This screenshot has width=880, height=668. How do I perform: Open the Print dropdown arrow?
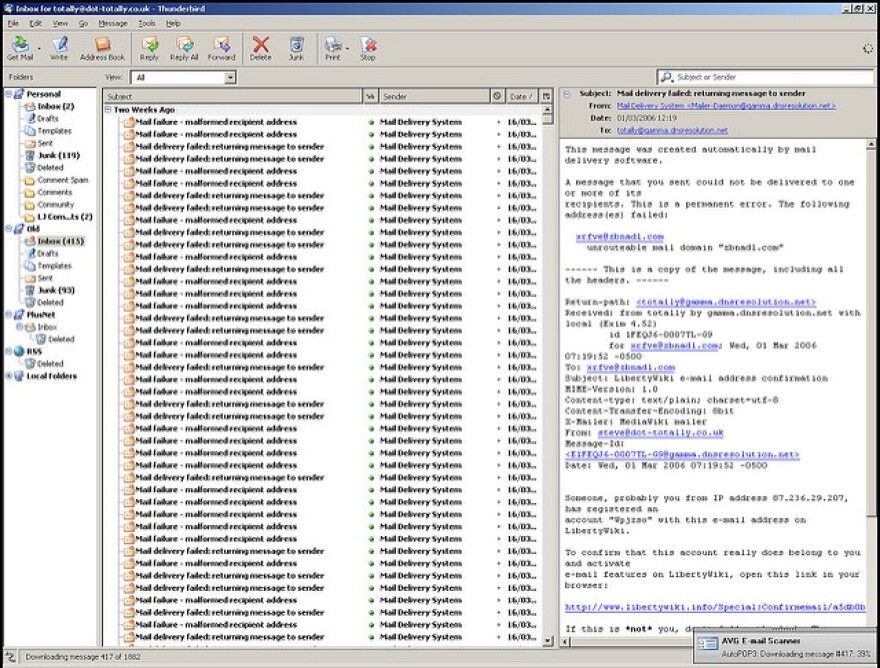click(347, 48)
